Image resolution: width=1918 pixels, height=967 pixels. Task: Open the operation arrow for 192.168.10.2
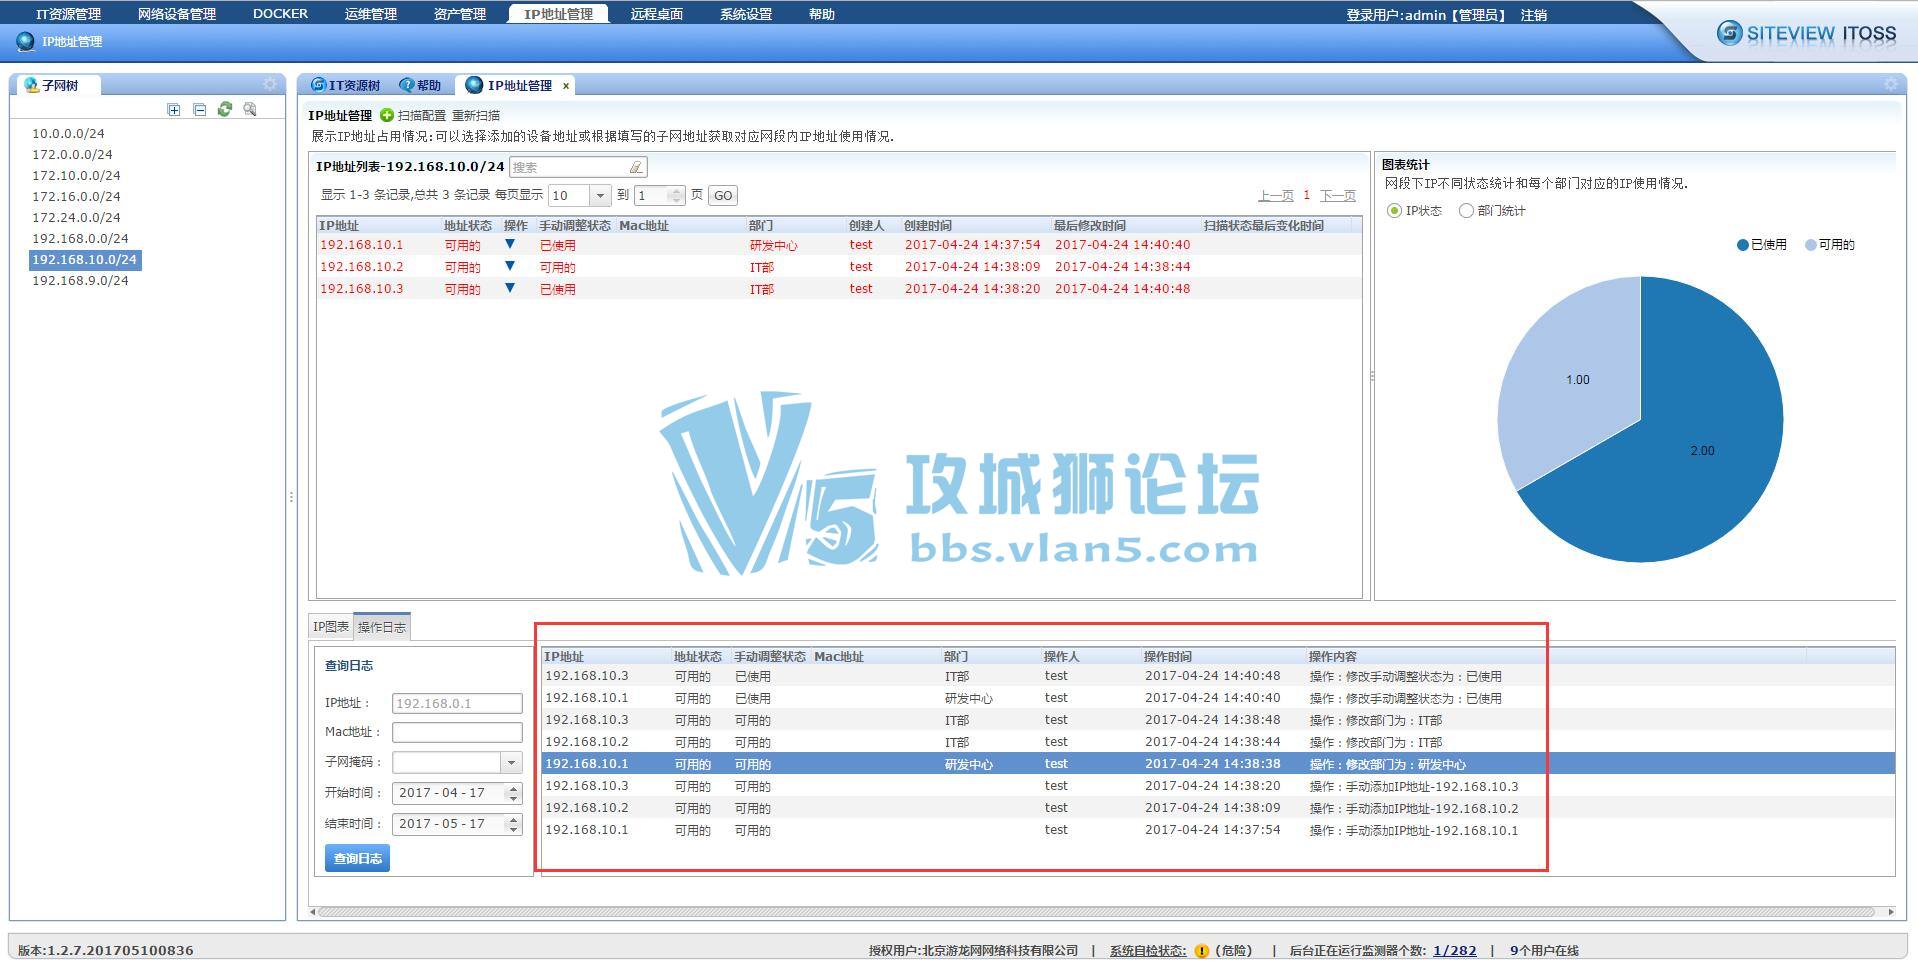point(510,266)
